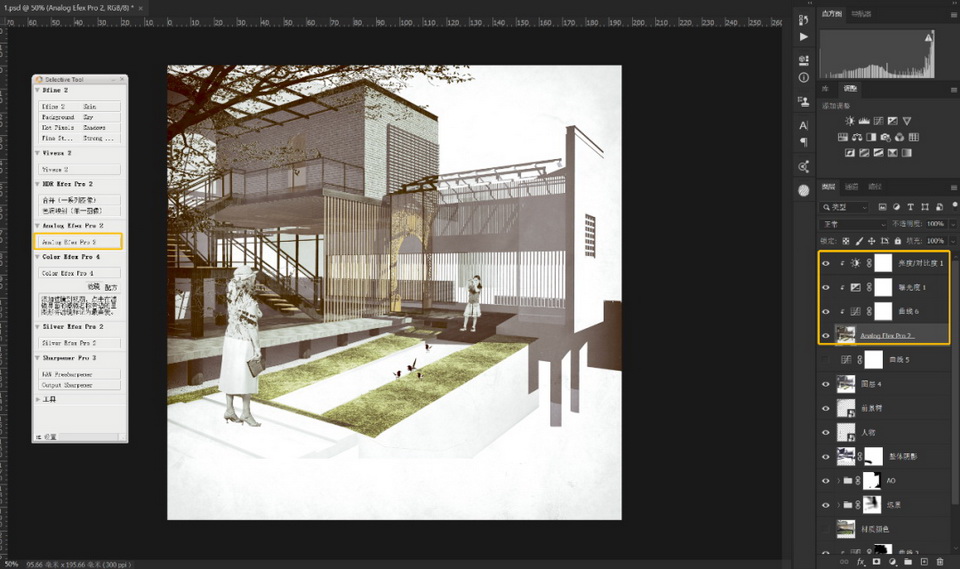The height and width of the screenshot is (569, 960).
Task: Open the Paragraph panel icon
Action: coord(804,142)
